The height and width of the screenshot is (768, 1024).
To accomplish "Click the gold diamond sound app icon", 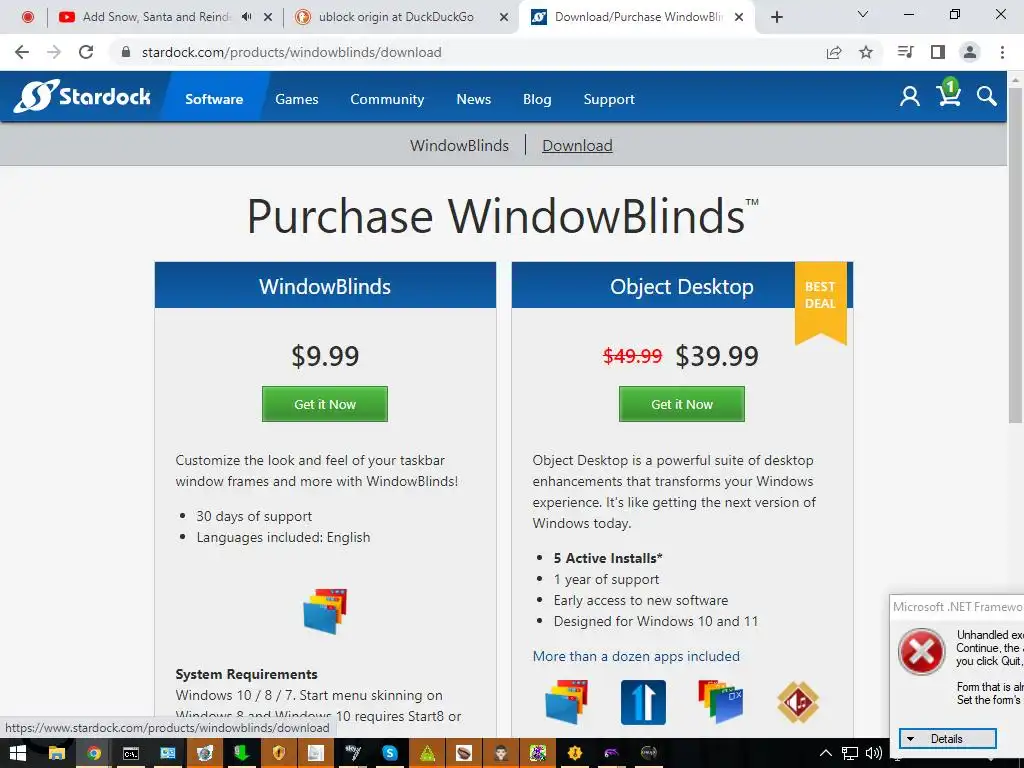I will pyautogui.click(x=798, y=702).
